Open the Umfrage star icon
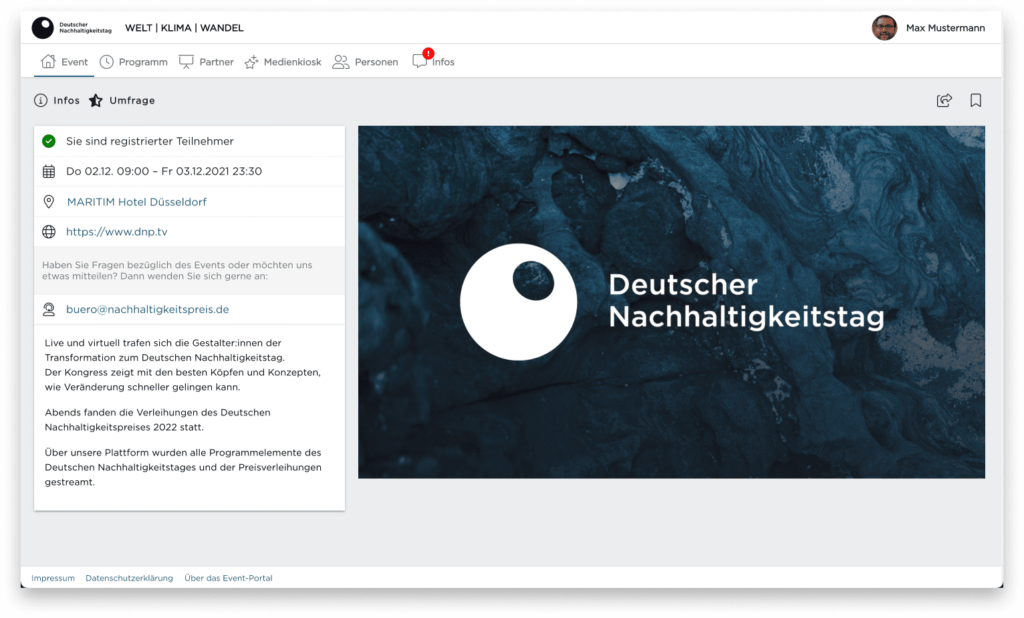The image size is (1024, 618). point(95,100)
